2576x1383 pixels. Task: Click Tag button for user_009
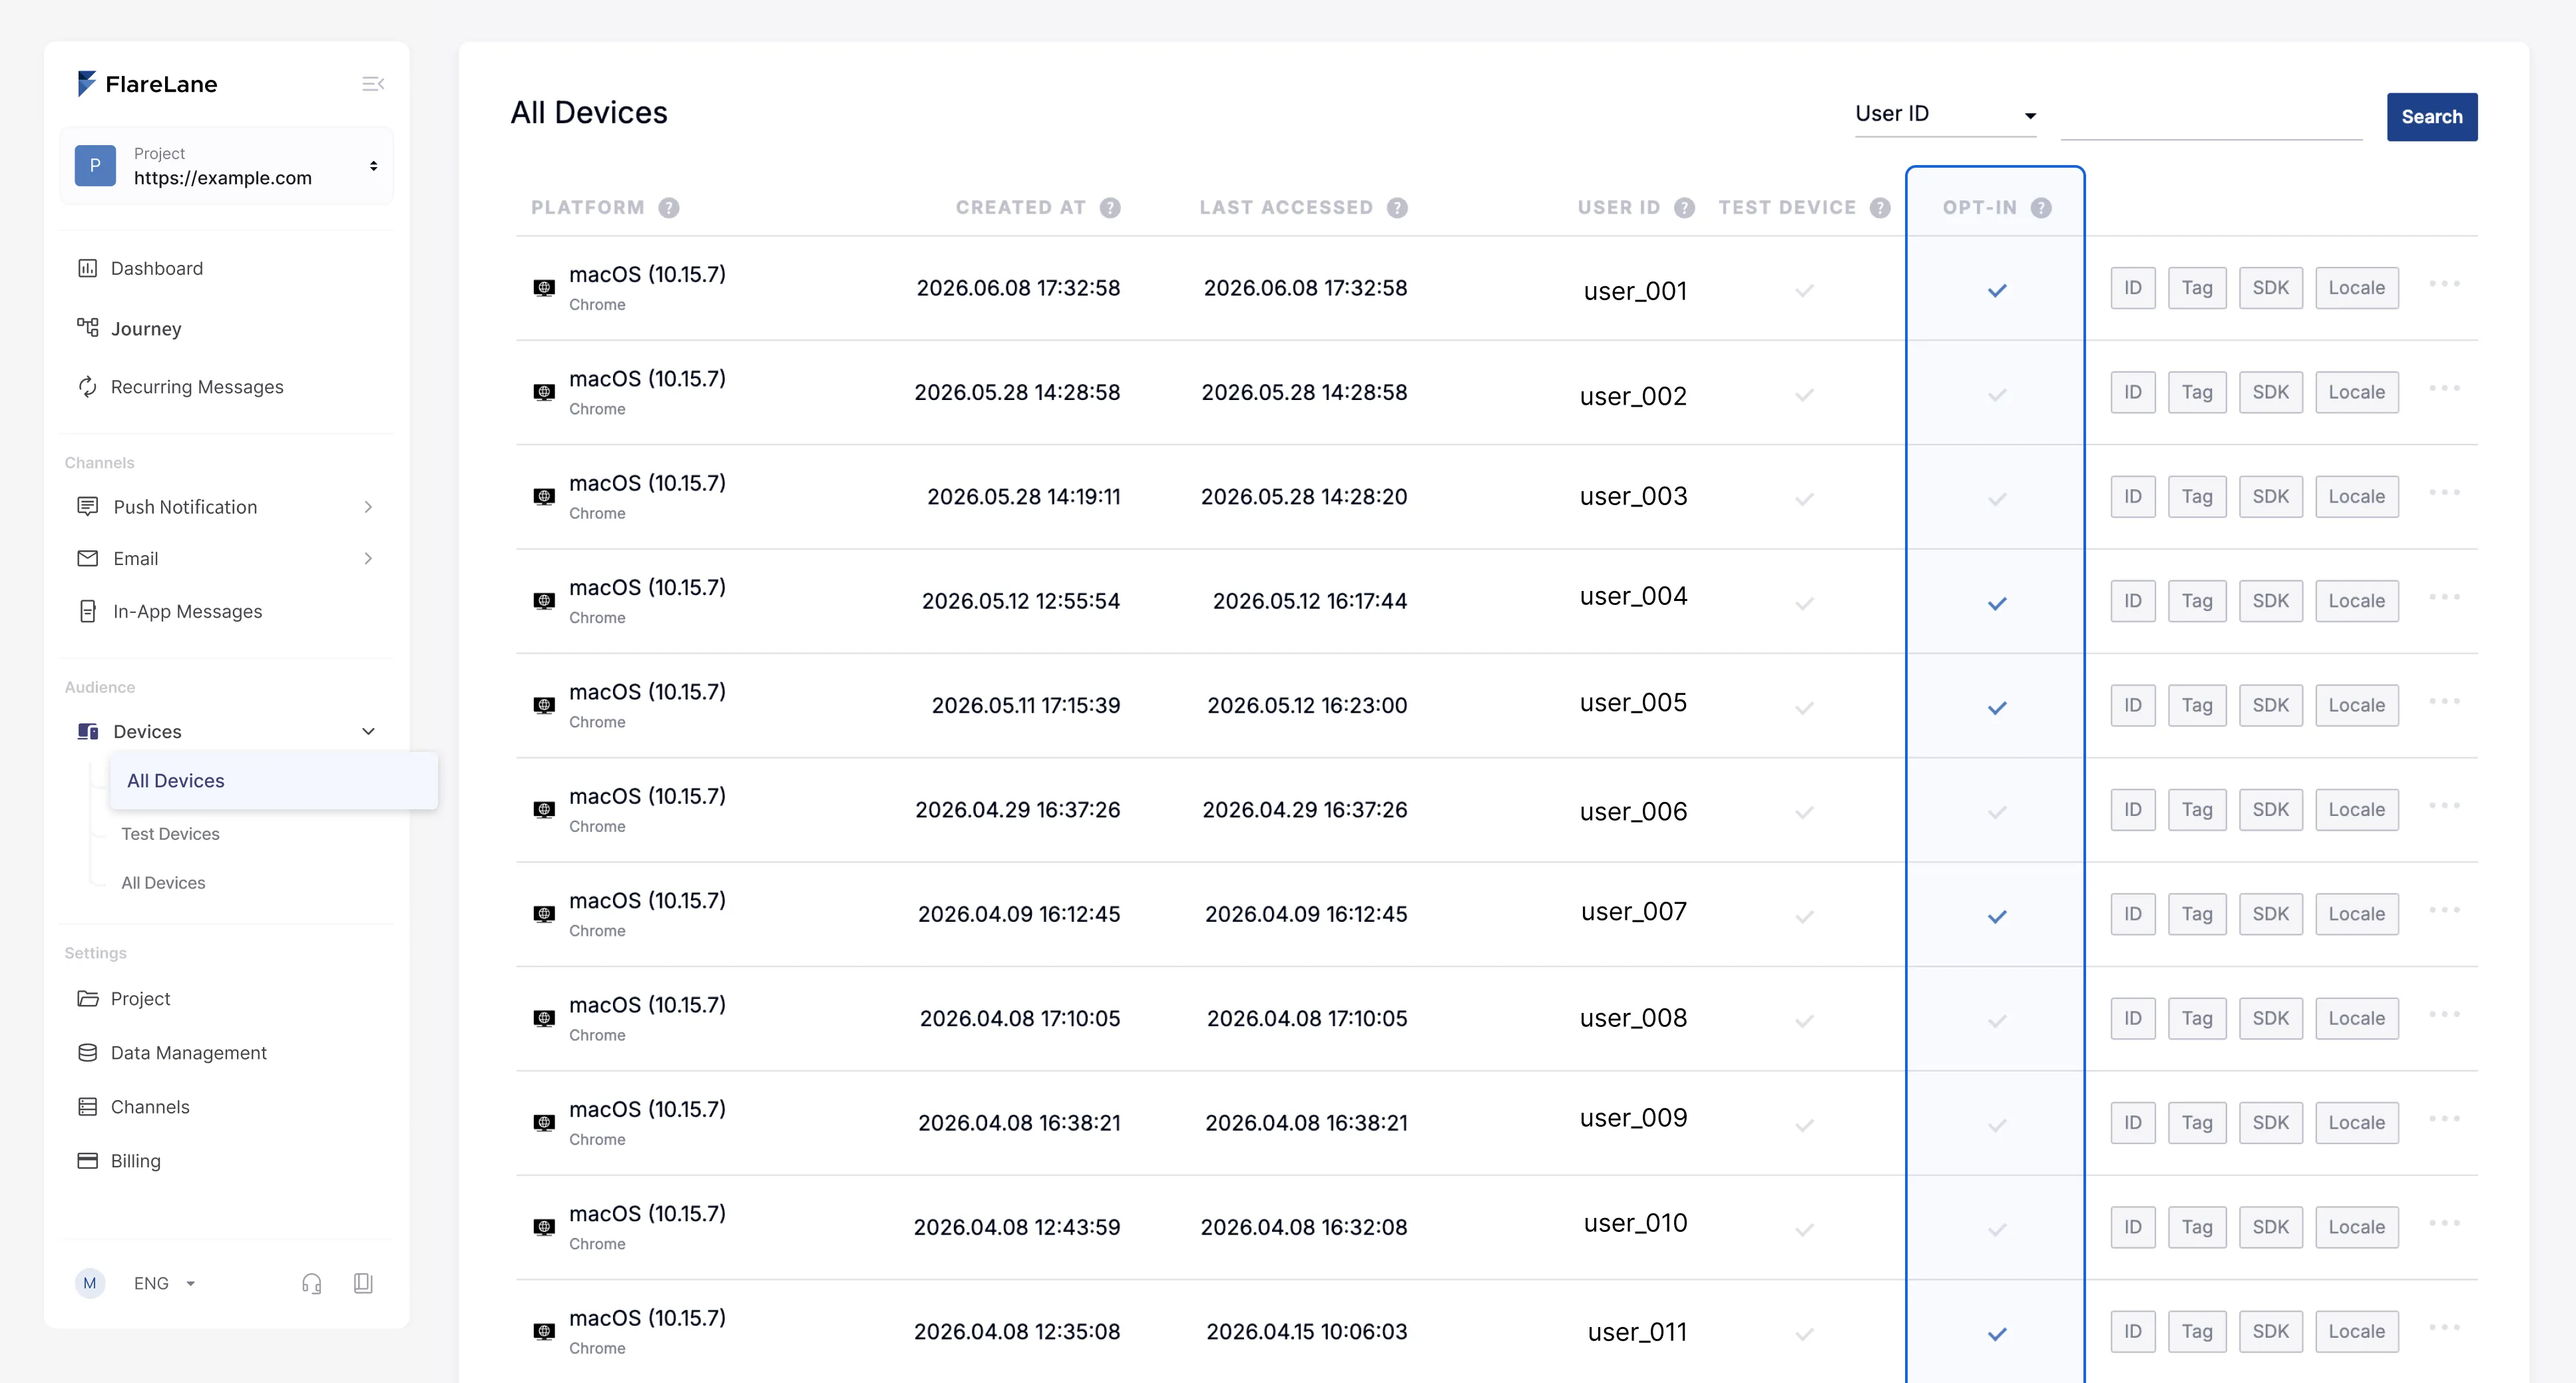click(2197, 1123)
